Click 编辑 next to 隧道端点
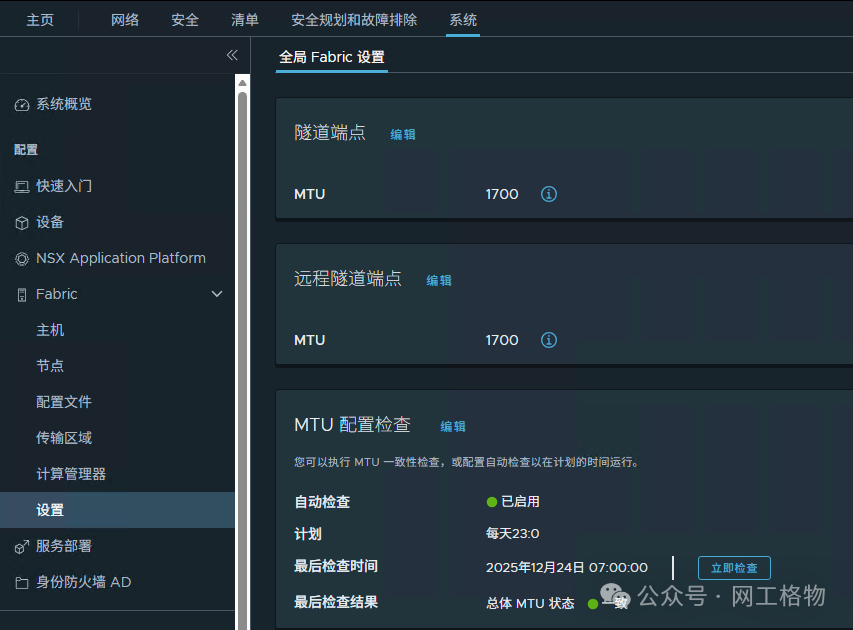The image size is (853, 630). coord(403,134)
